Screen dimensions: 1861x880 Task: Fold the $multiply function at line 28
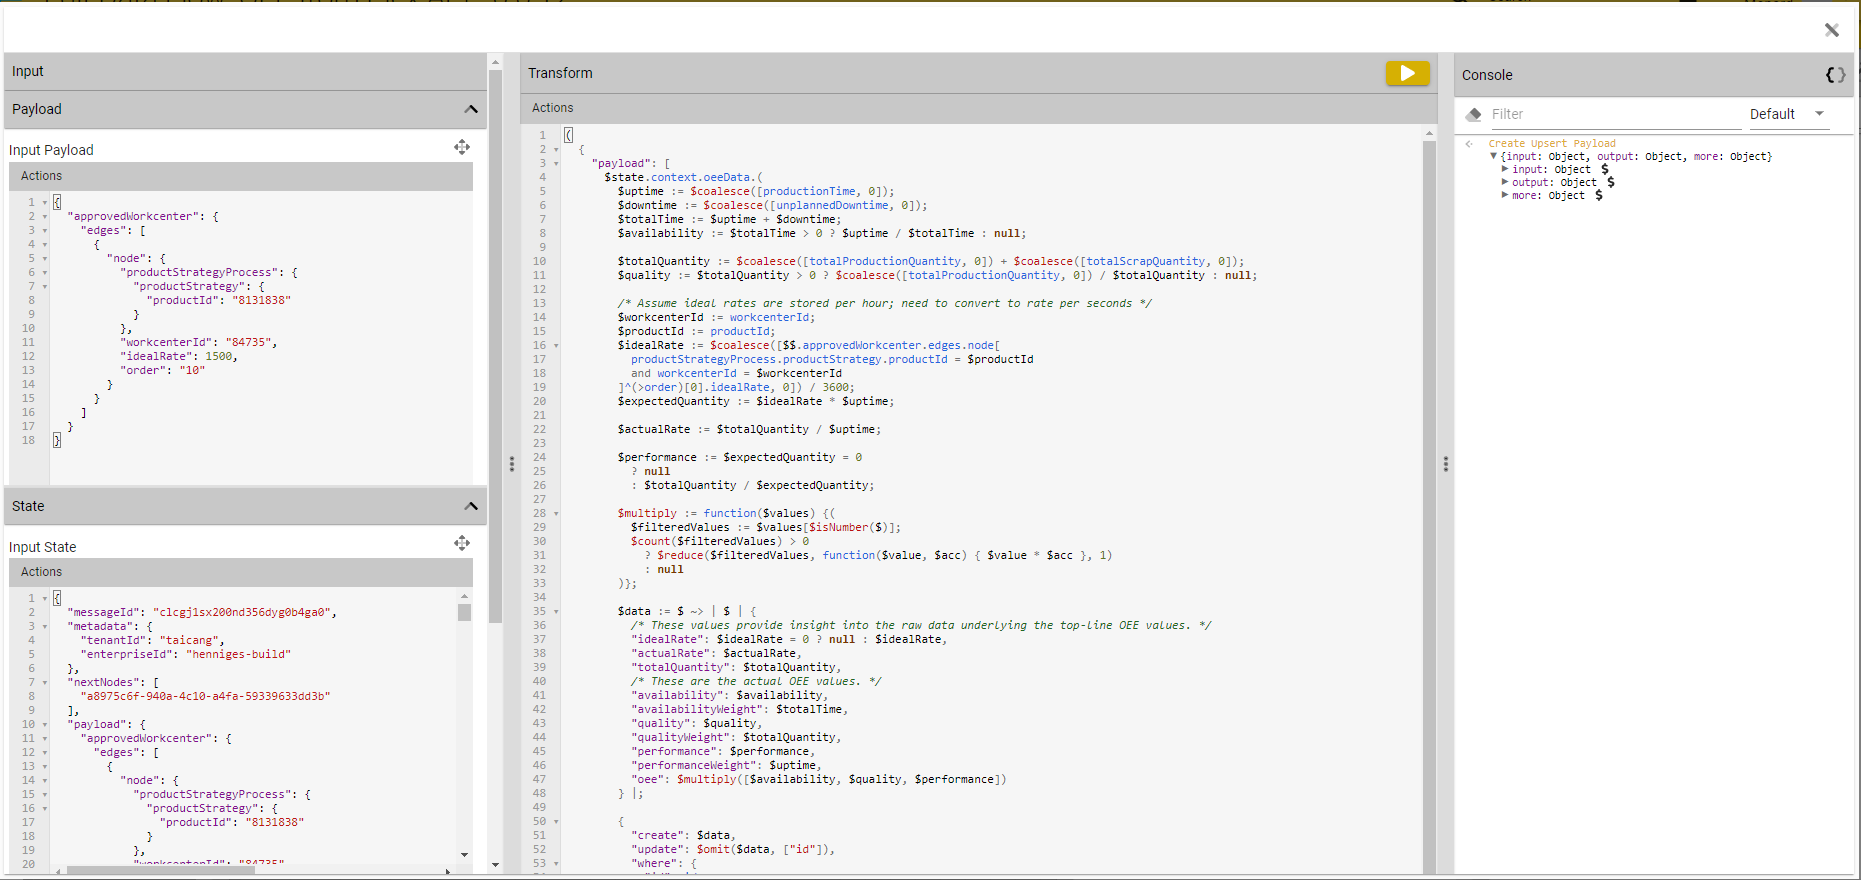[556, 514]
